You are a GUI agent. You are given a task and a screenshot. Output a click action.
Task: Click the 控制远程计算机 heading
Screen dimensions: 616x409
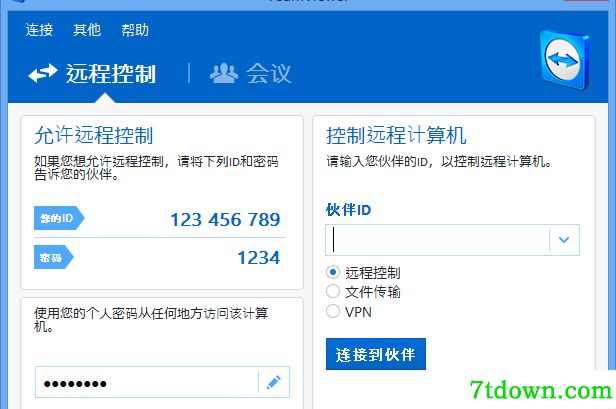(x=396, y=136)
